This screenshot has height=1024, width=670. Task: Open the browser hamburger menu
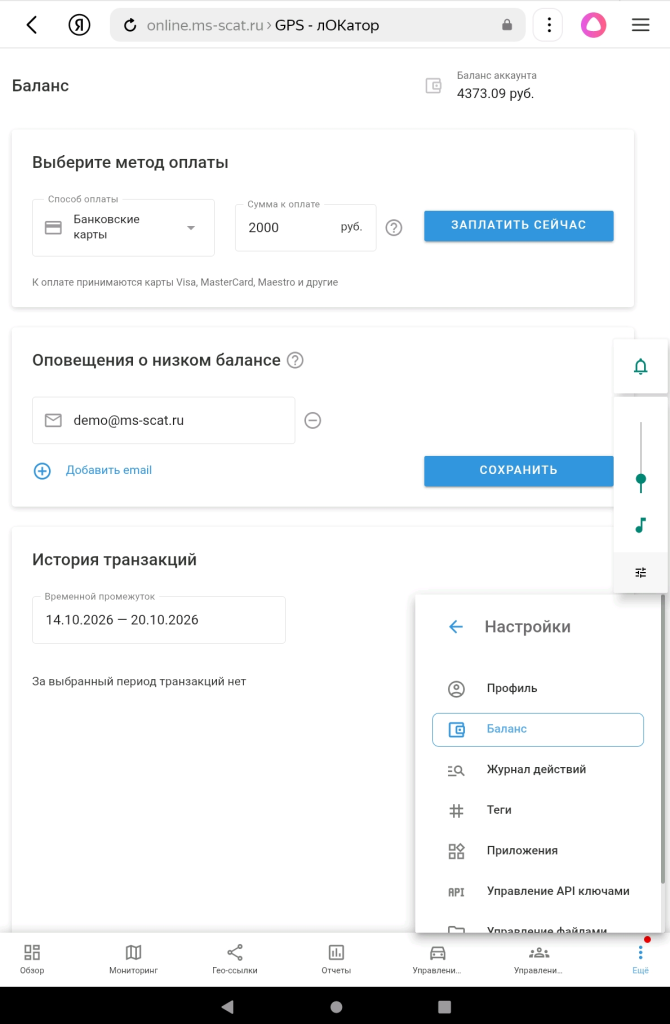[x=640, y=25]
